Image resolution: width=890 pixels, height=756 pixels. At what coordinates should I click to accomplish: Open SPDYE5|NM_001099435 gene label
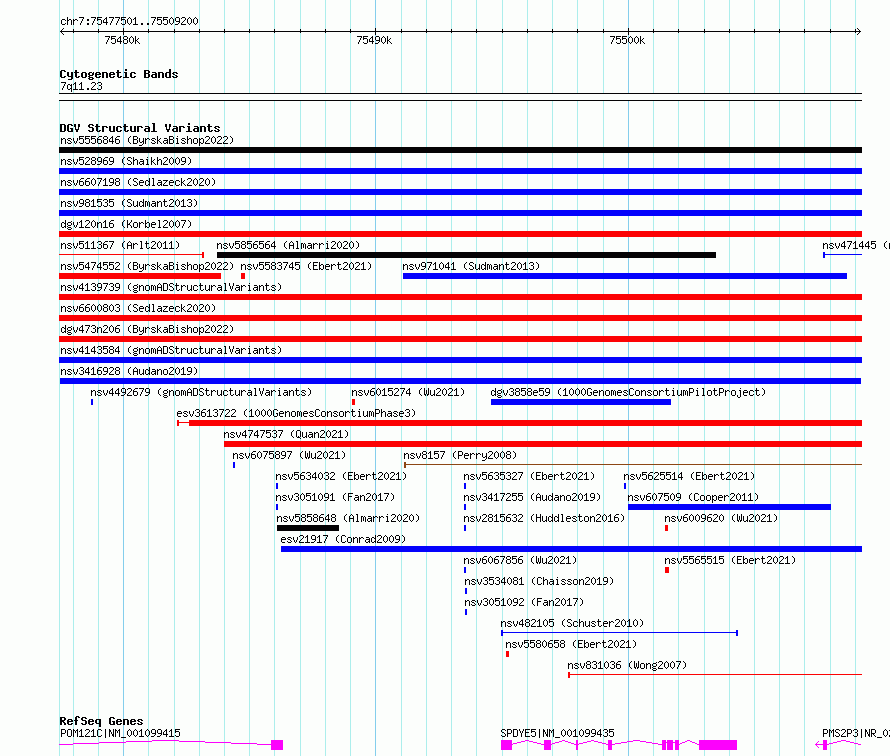tap(557, 733)
